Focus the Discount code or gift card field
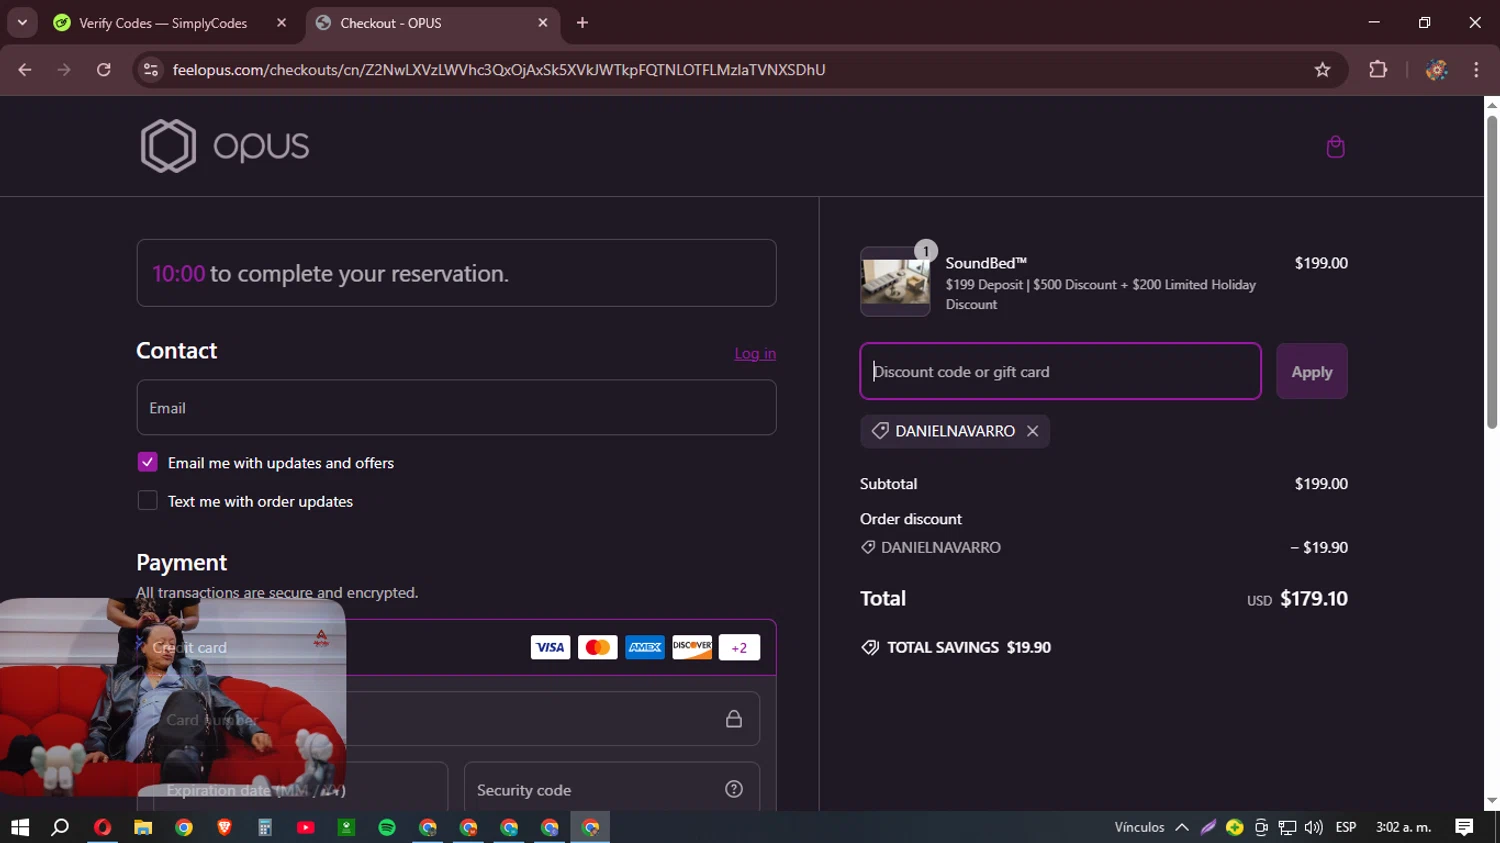The height and width of the screenshot is (843, 1500). [x=1060, y=372]
